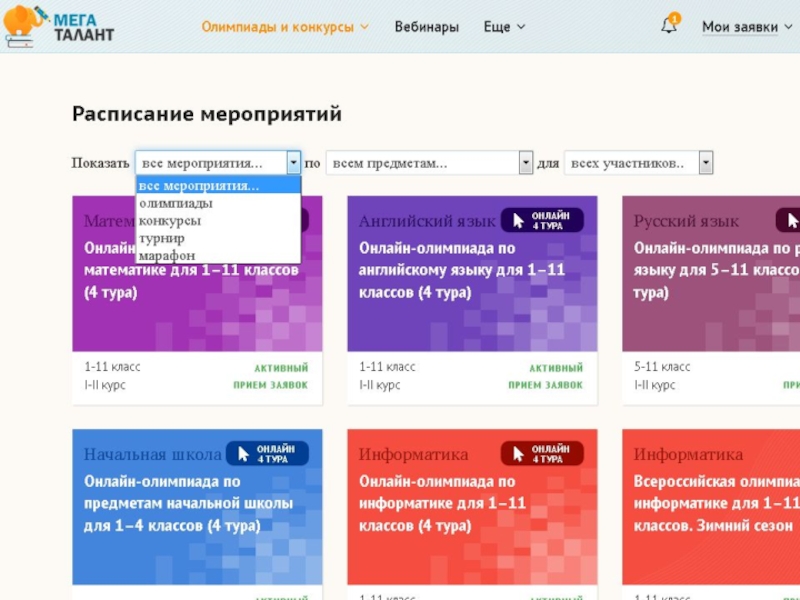Viewport: 800px width, 600px height.
Task: Expand the Олимпиады и конкурсы menu
Action: click(x=285, y=27)
